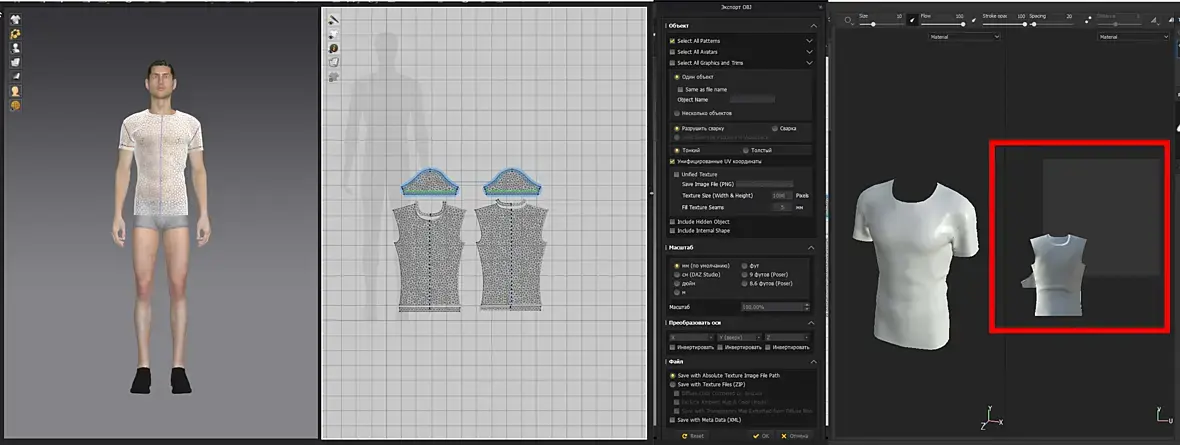Viewport: 1180px width, 445px height.
Task: Click the avatar display icon, third in 3D toolbar
Action: click(x=15, y=47)
